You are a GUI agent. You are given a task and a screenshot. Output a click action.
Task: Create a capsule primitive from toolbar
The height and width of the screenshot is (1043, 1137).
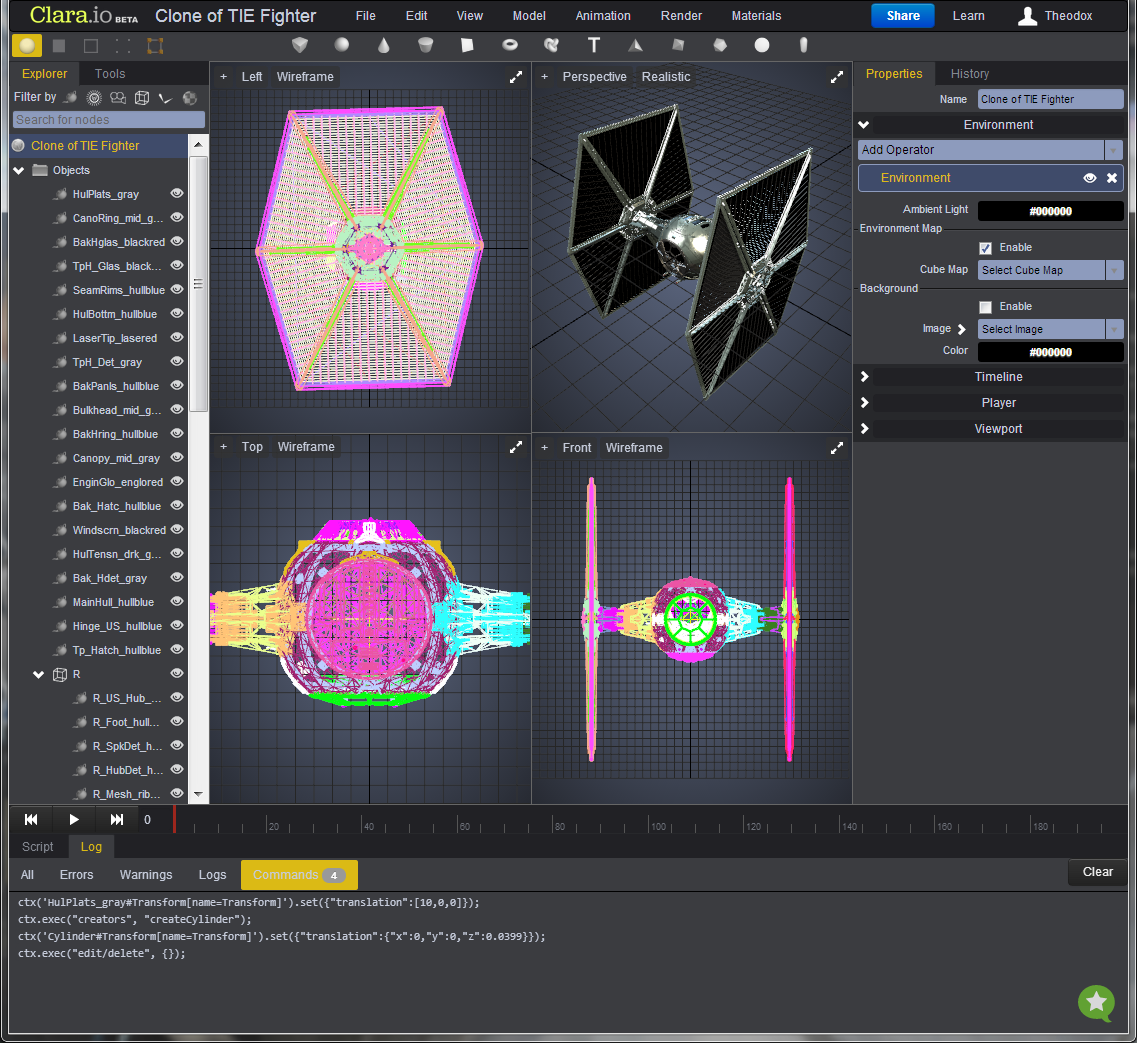(803, 45)
